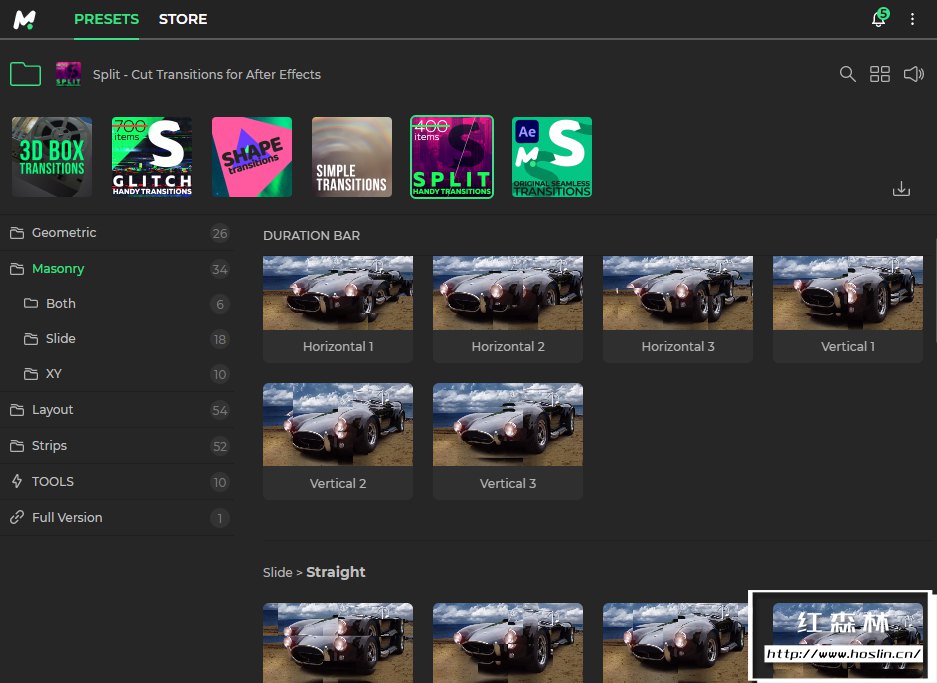Click the Slide > Straight section heading
937x683 pixels.
pos(314,572)
